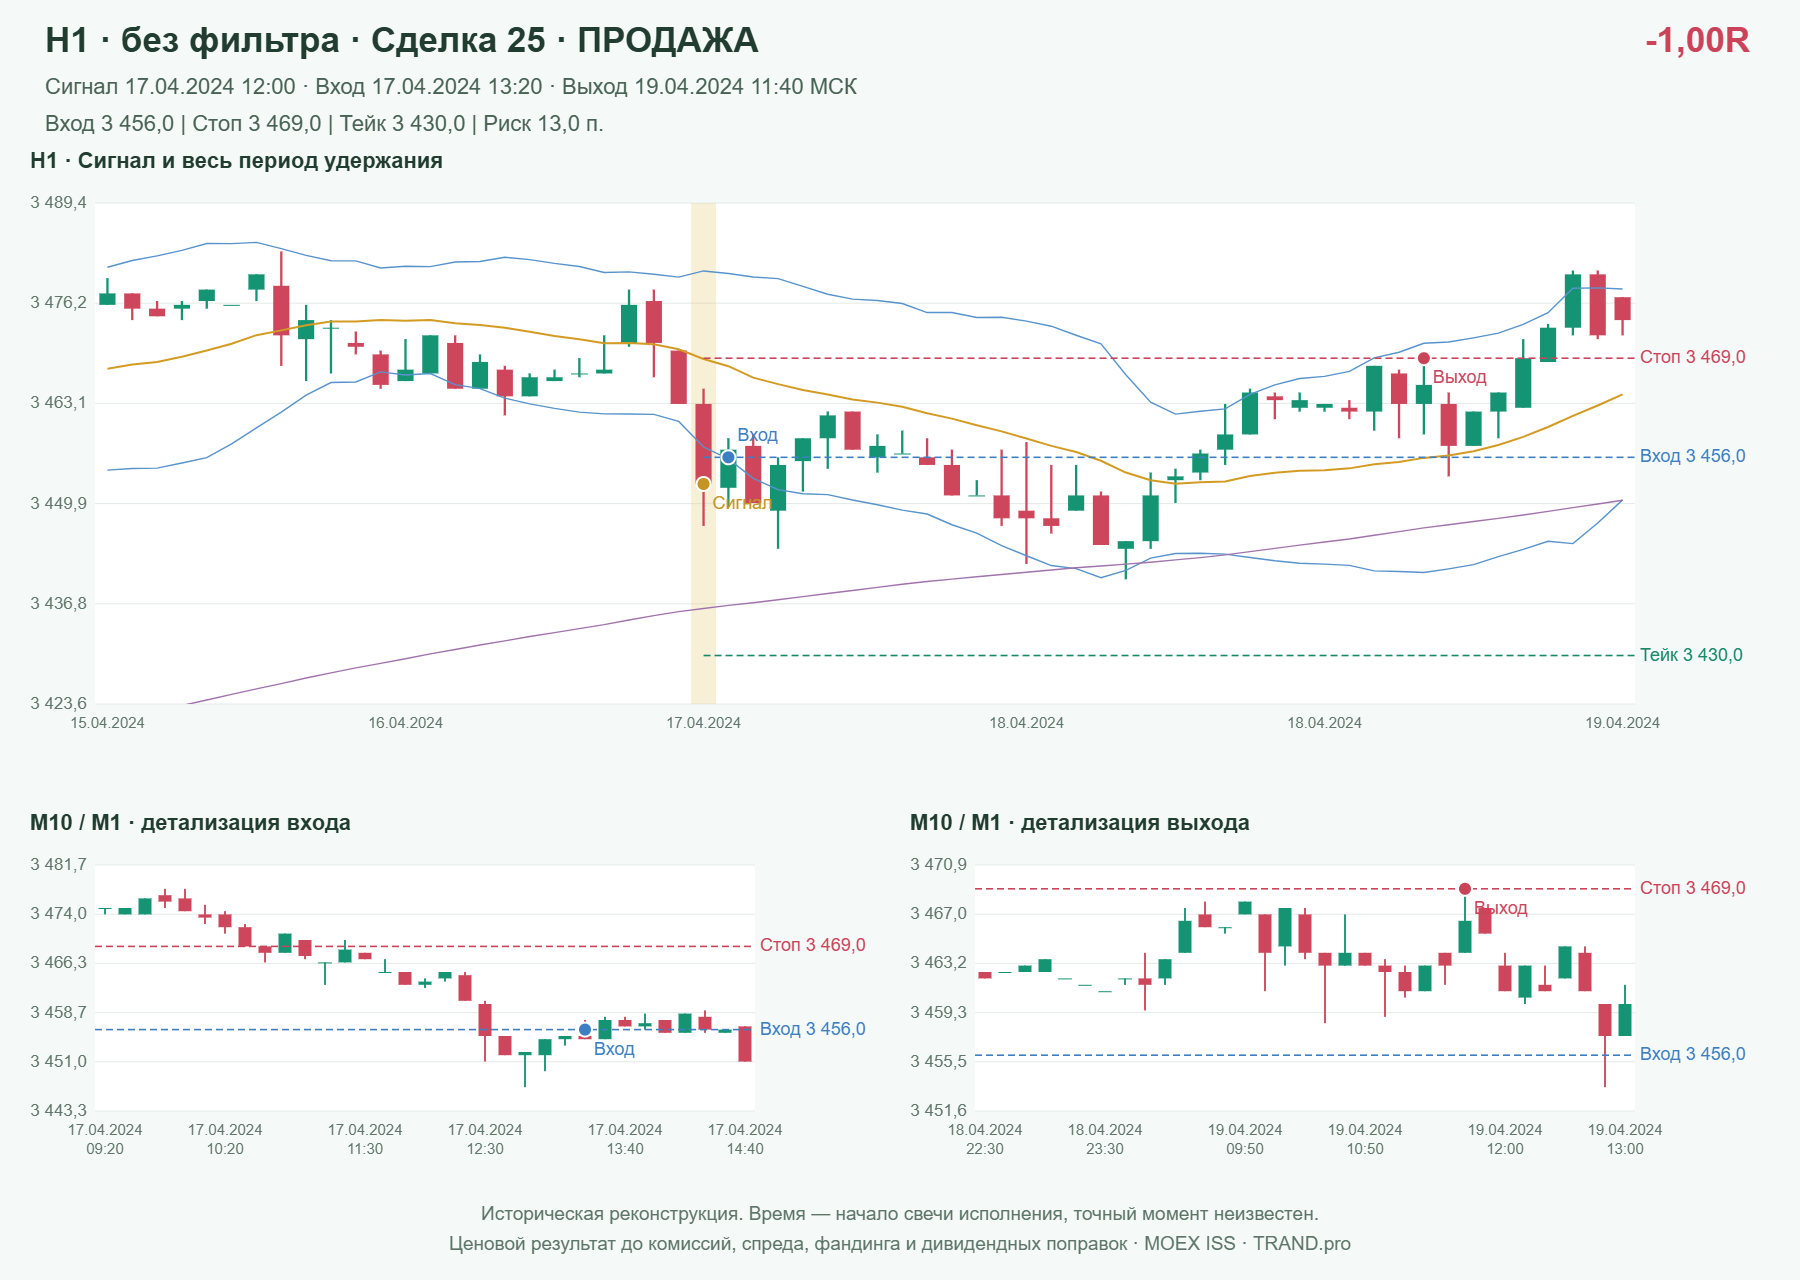Click the 3 470,9 axis label in the exit chart
The image size is (1800, 1280).
click(x=938, y=864)
